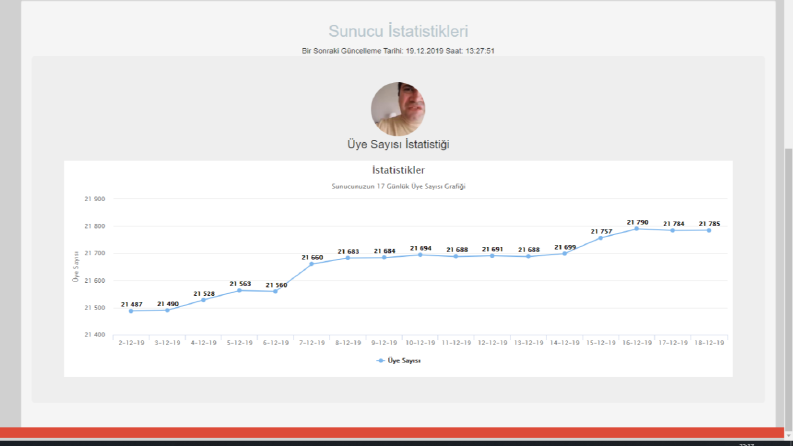Click the 18-12-19 axis date label
The height and width of the screenshot is (446, 793).
pos(709,343)
